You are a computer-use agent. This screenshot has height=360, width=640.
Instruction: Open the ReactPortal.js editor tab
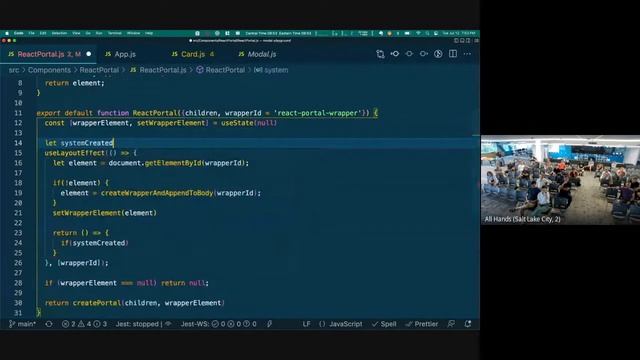point(48,54)
